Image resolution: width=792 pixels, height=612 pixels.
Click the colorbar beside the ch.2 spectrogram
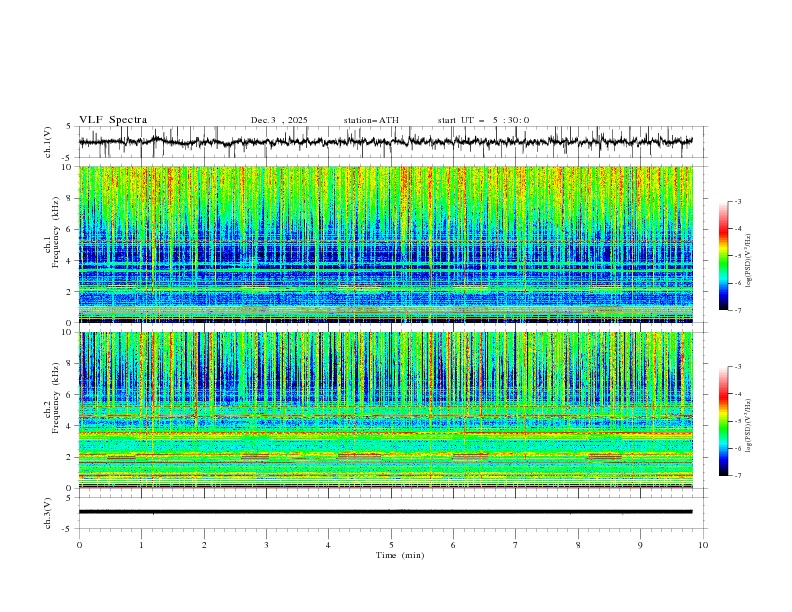pos(723,421)
